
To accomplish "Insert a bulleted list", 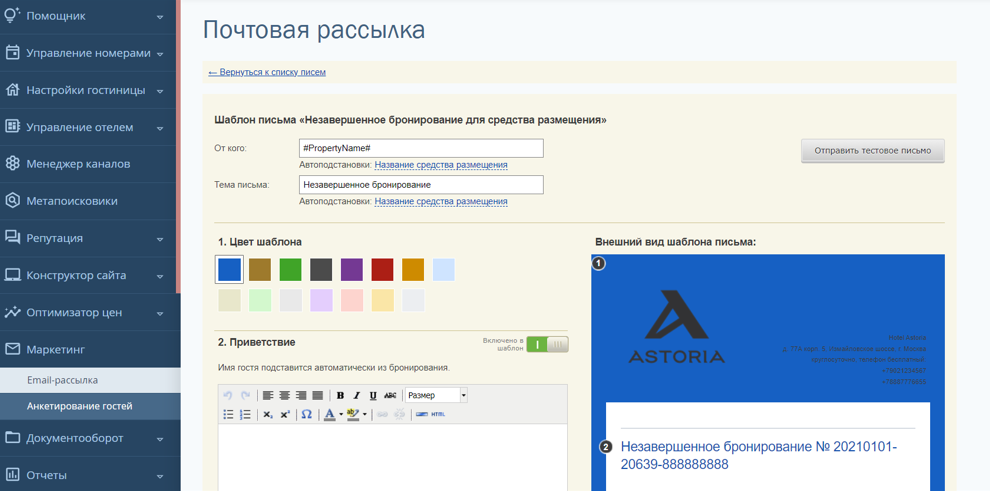I will coord(229,415).
